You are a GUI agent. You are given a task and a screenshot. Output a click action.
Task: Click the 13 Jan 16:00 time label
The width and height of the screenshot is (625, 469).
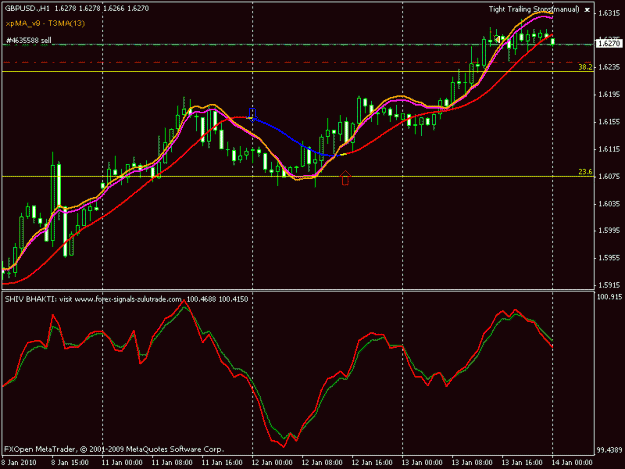point(522,463)
